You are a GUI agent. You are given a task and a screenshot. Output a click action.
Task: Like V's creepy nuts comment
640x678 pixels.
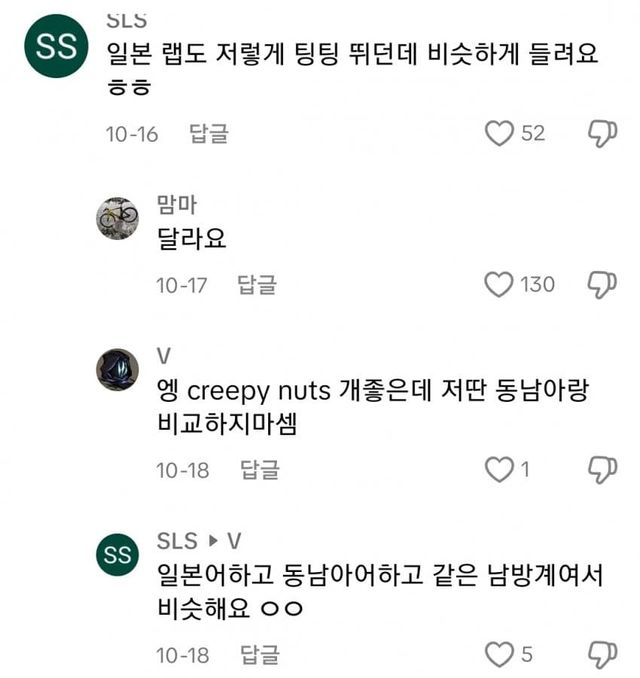click(499, 469)
